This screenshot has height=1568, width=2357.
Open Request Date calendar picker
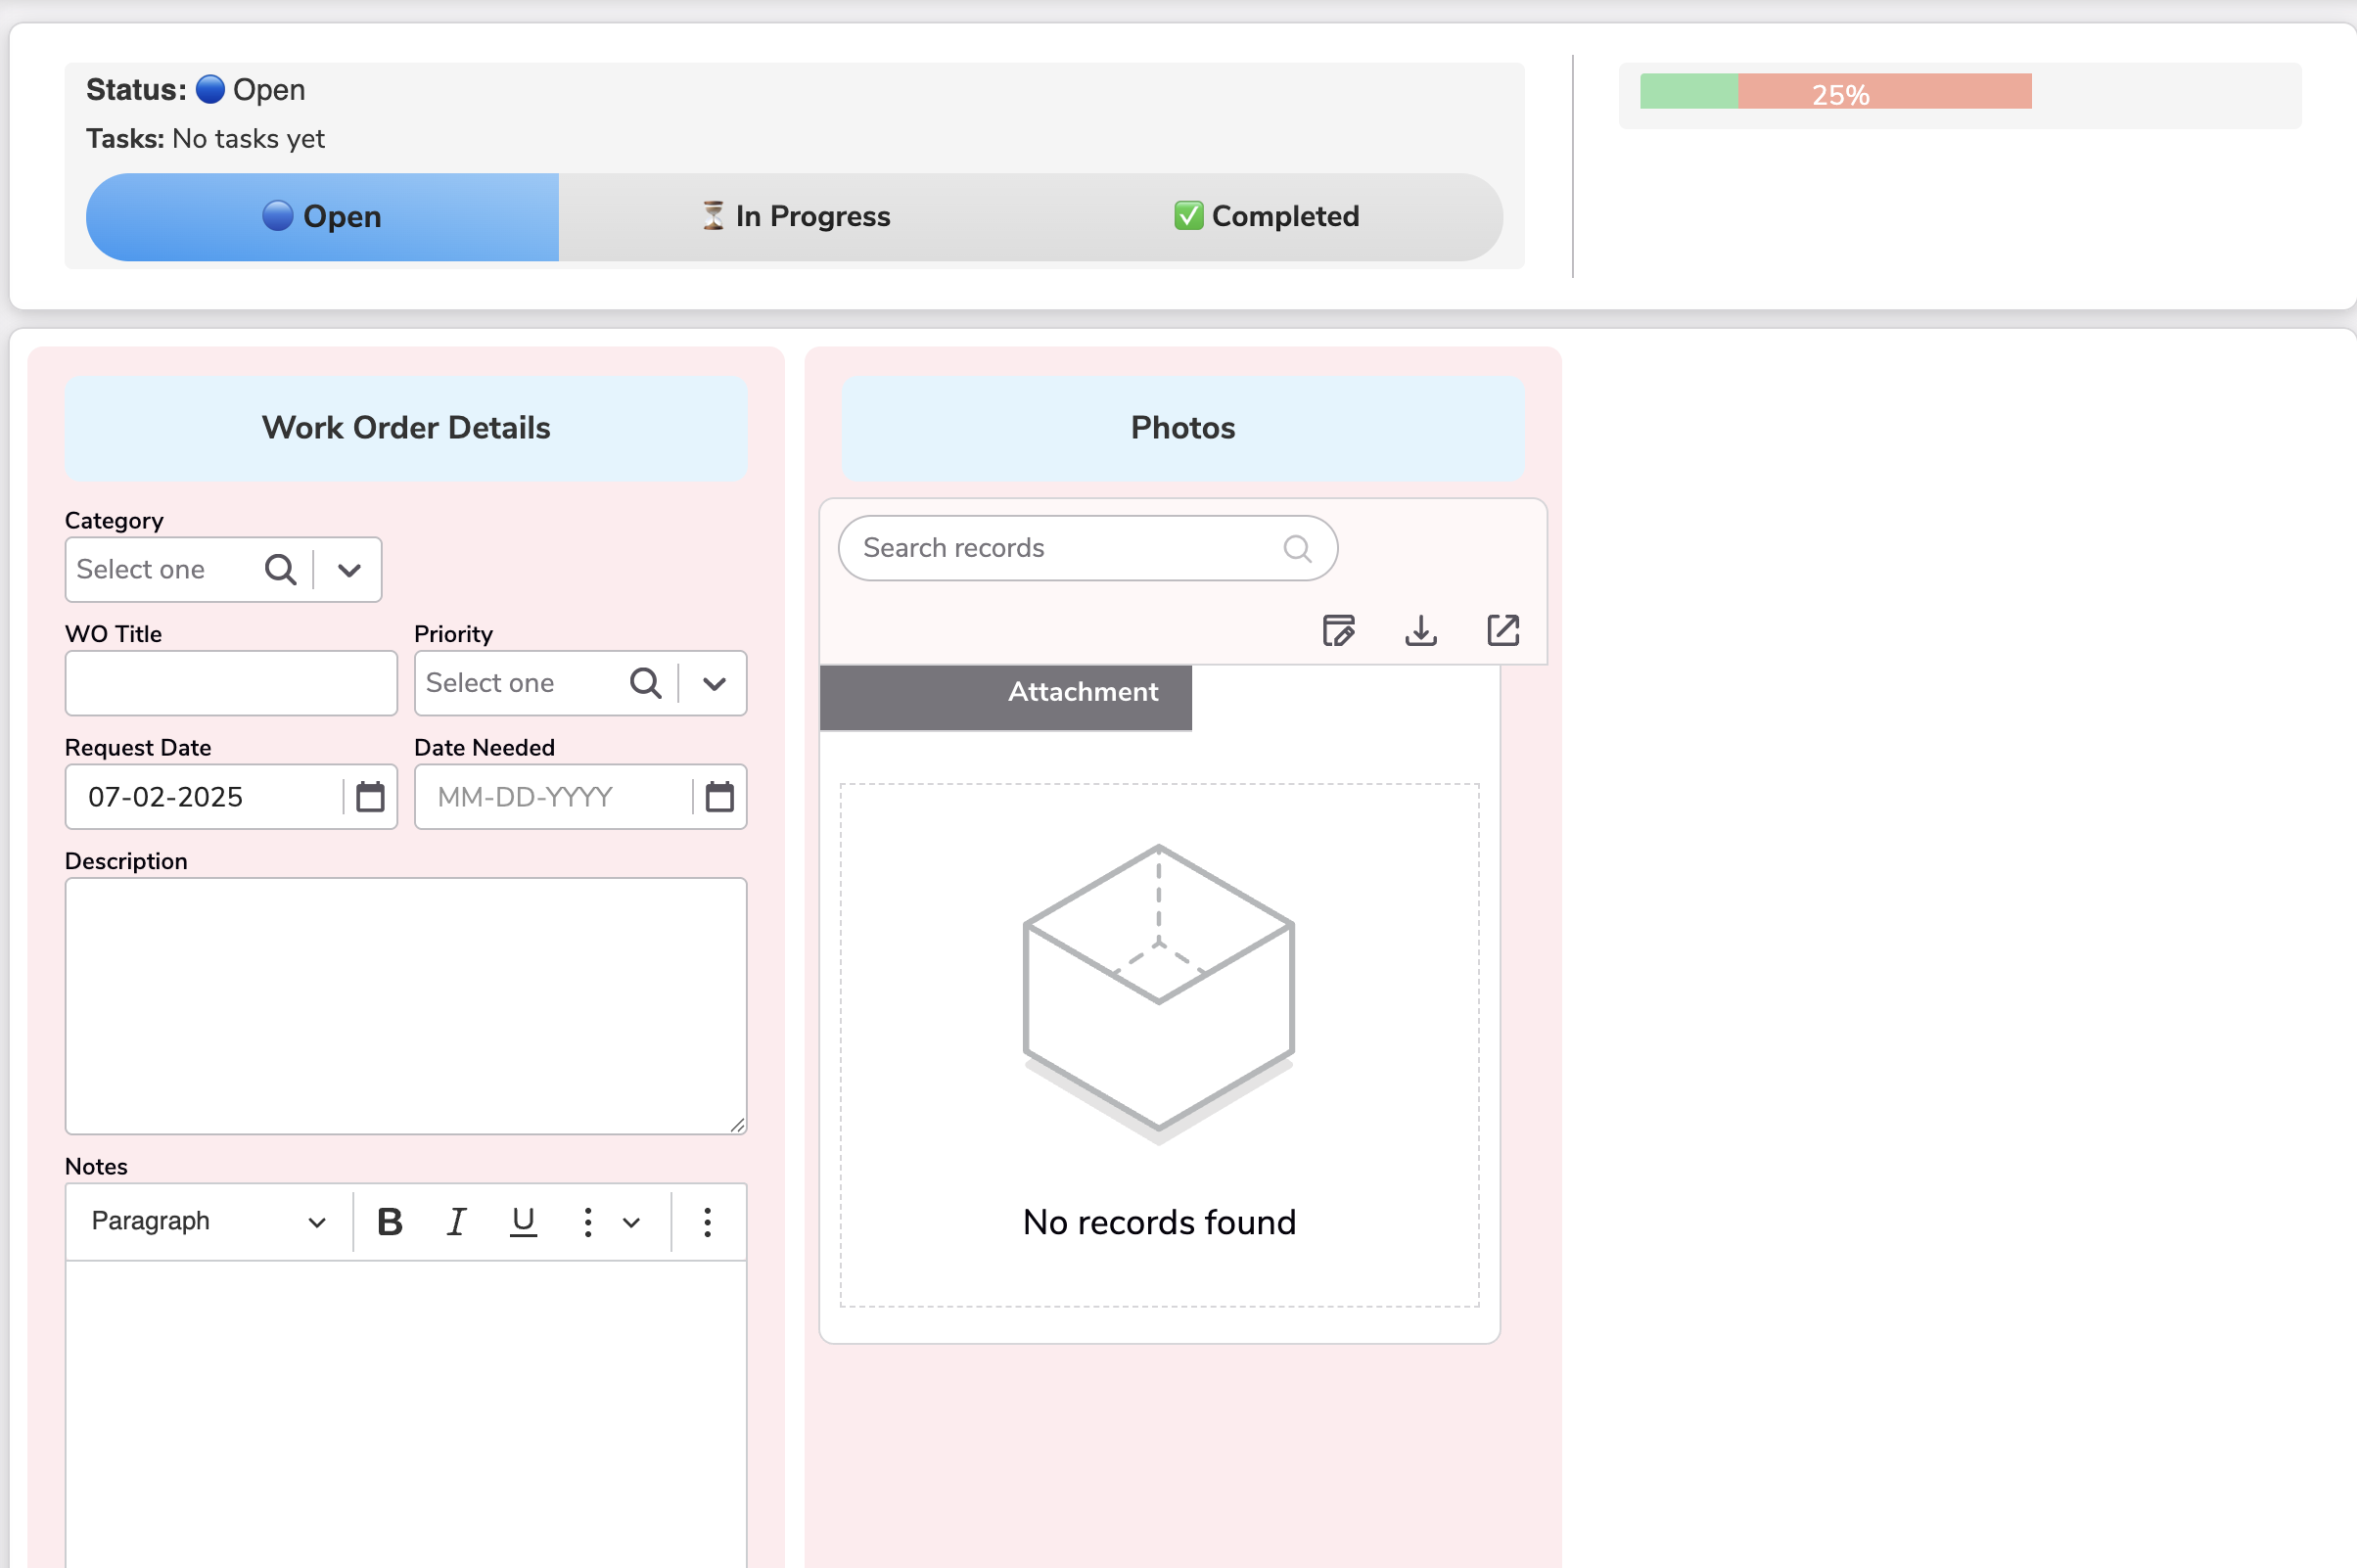coord(370,797)
